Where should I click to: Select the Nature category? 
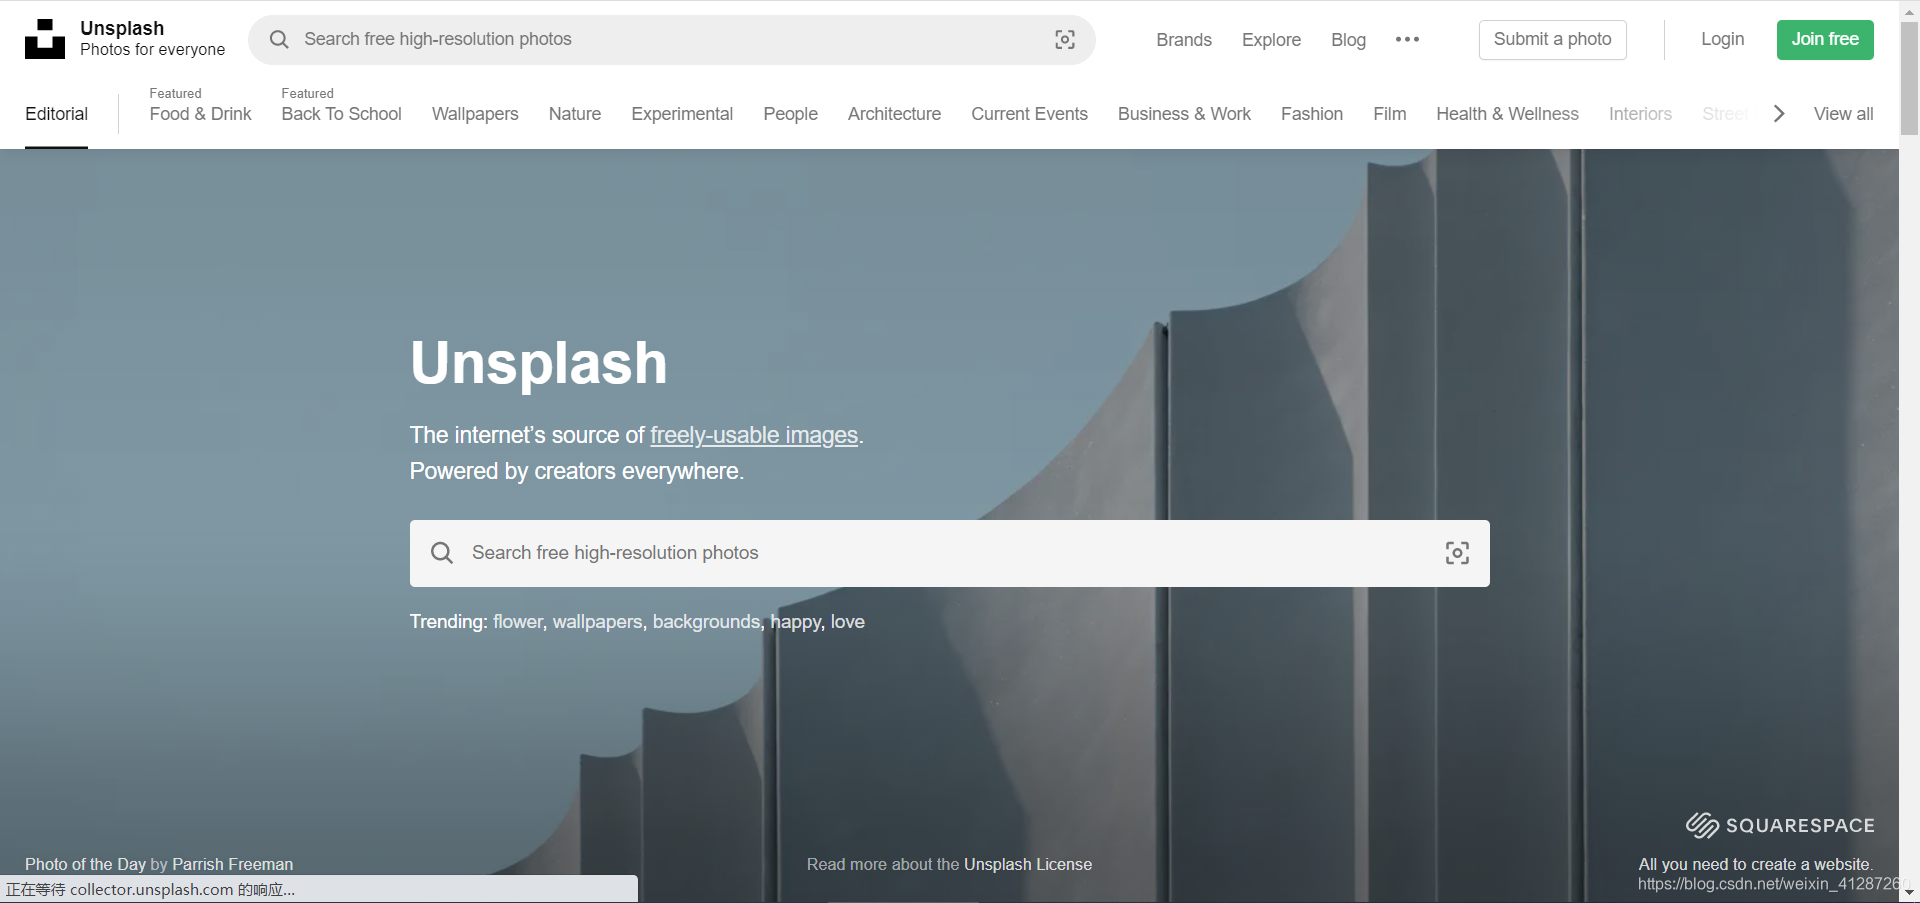[x=575, y=114]
